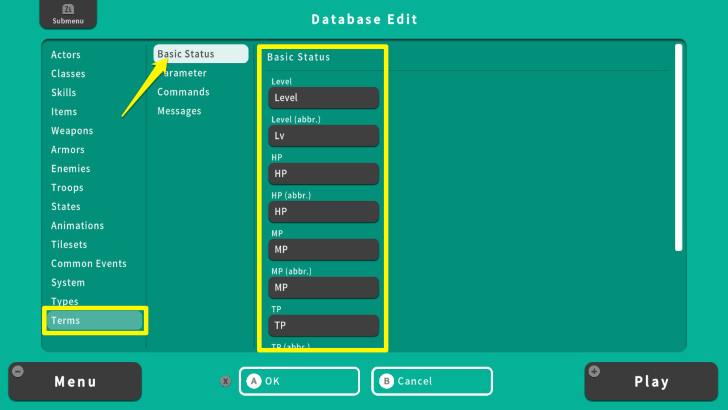Click the X button icon beside OK
The width and height of the screenshot is (728, 410).
click(x=226, y=382)
